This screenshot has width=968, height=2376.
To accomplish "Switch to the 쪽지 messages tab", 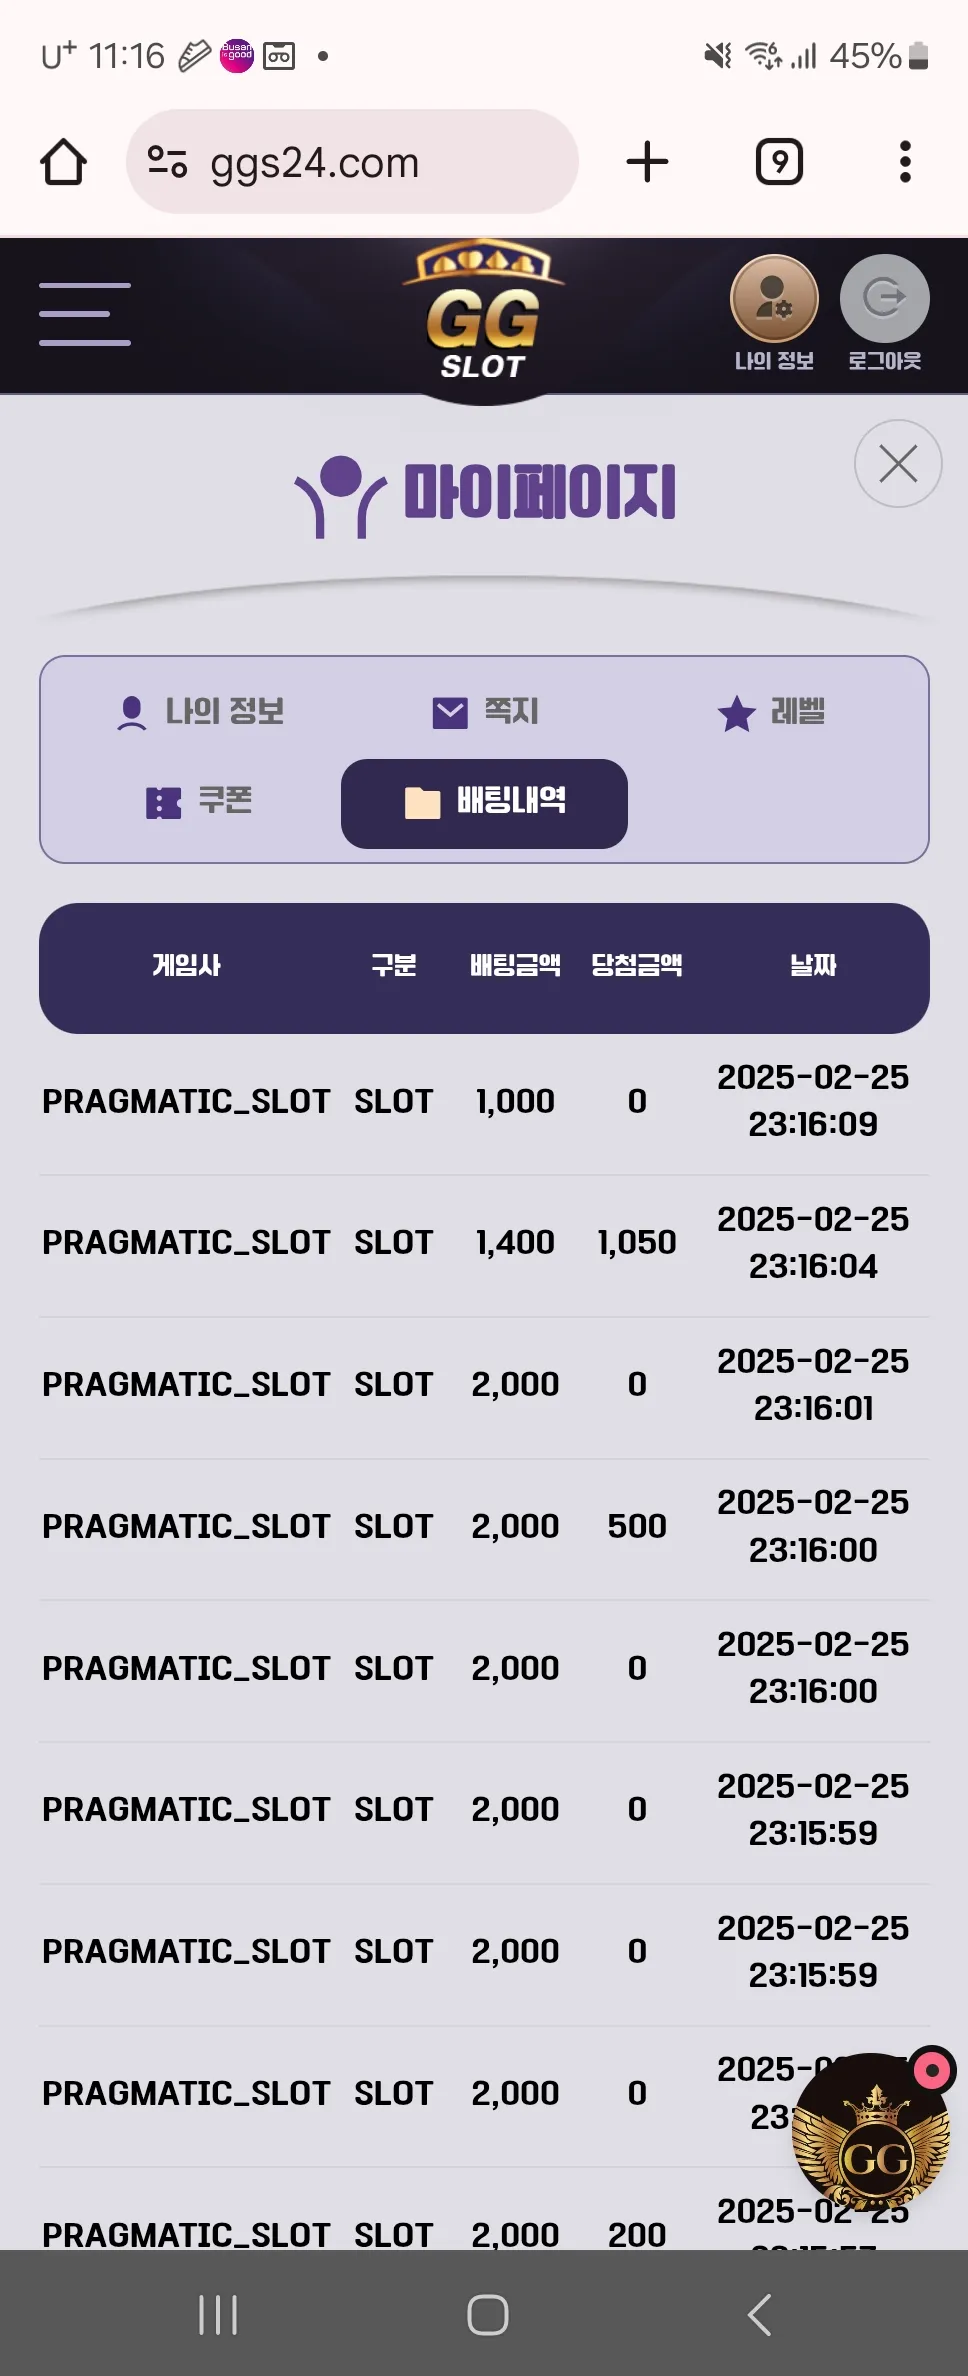I will [x=485, y=712].
